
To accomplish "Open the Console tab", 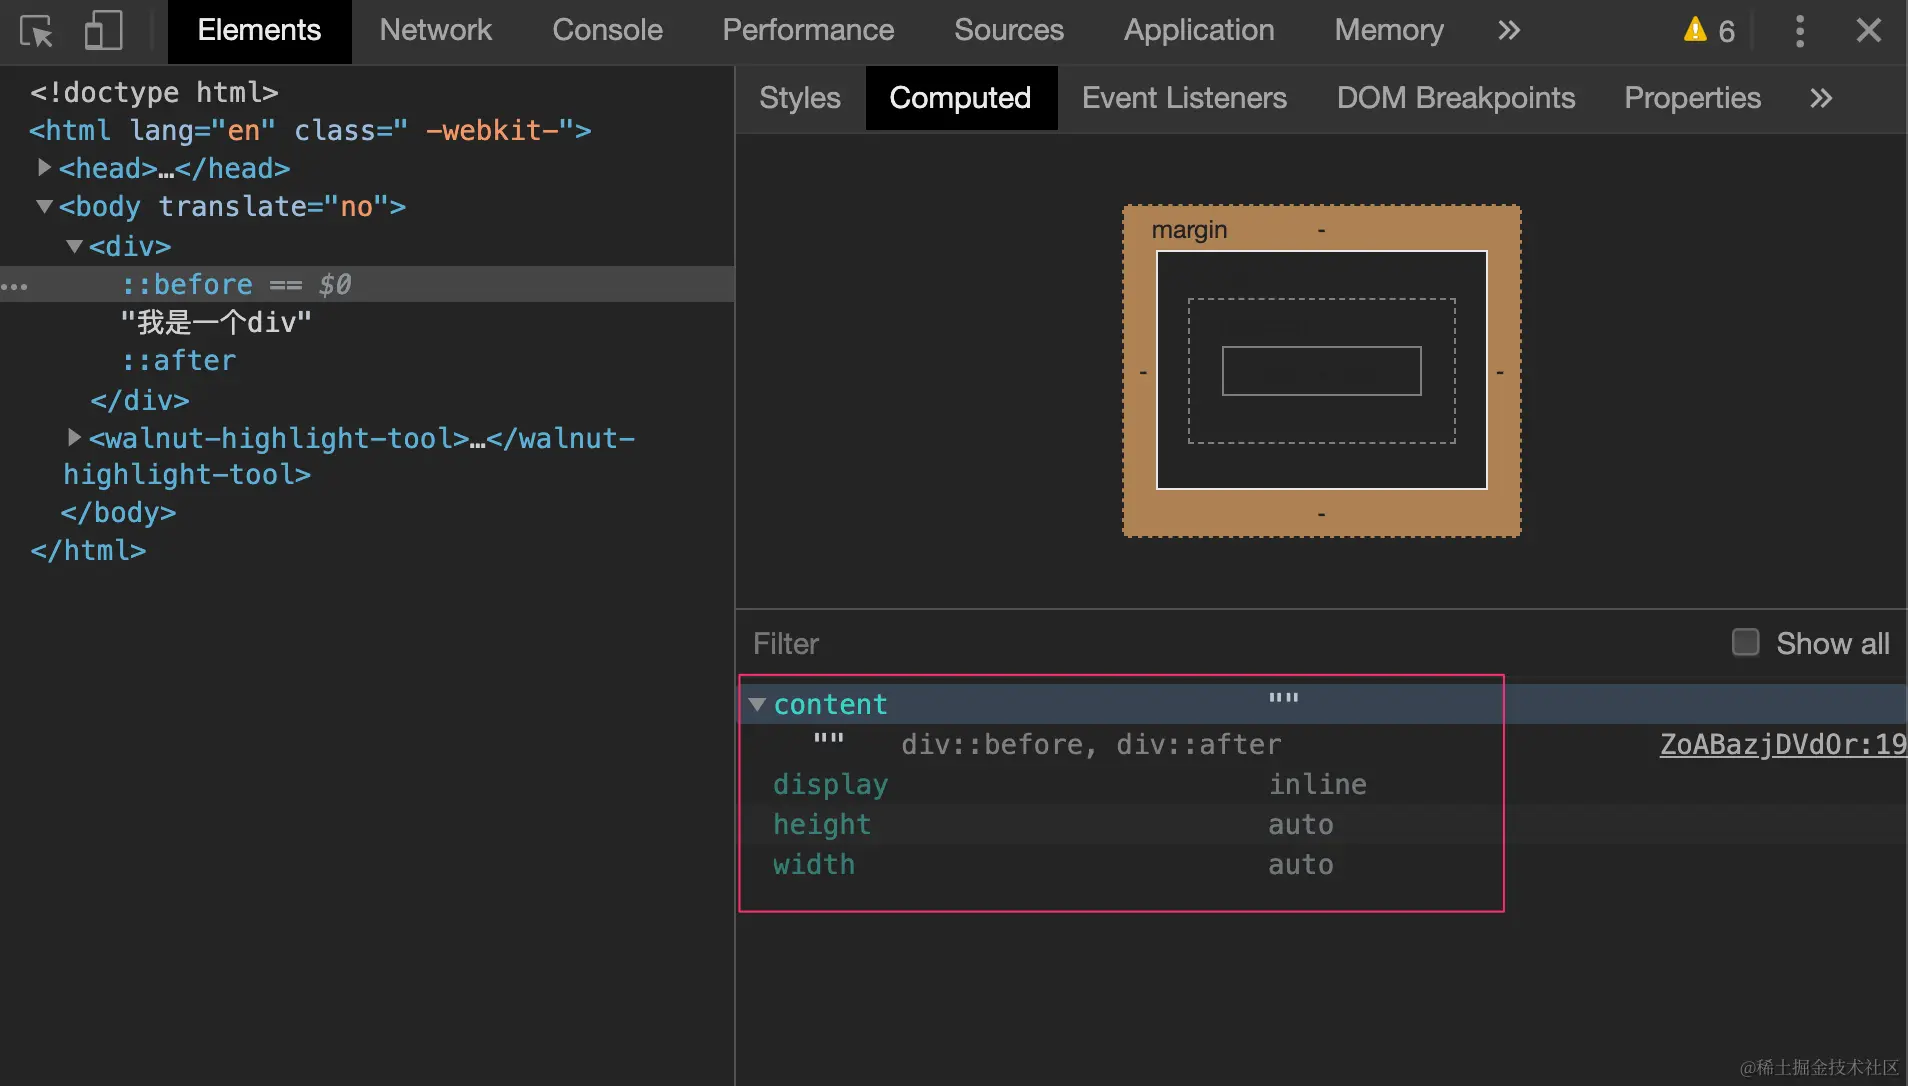I will click(607, 31).
